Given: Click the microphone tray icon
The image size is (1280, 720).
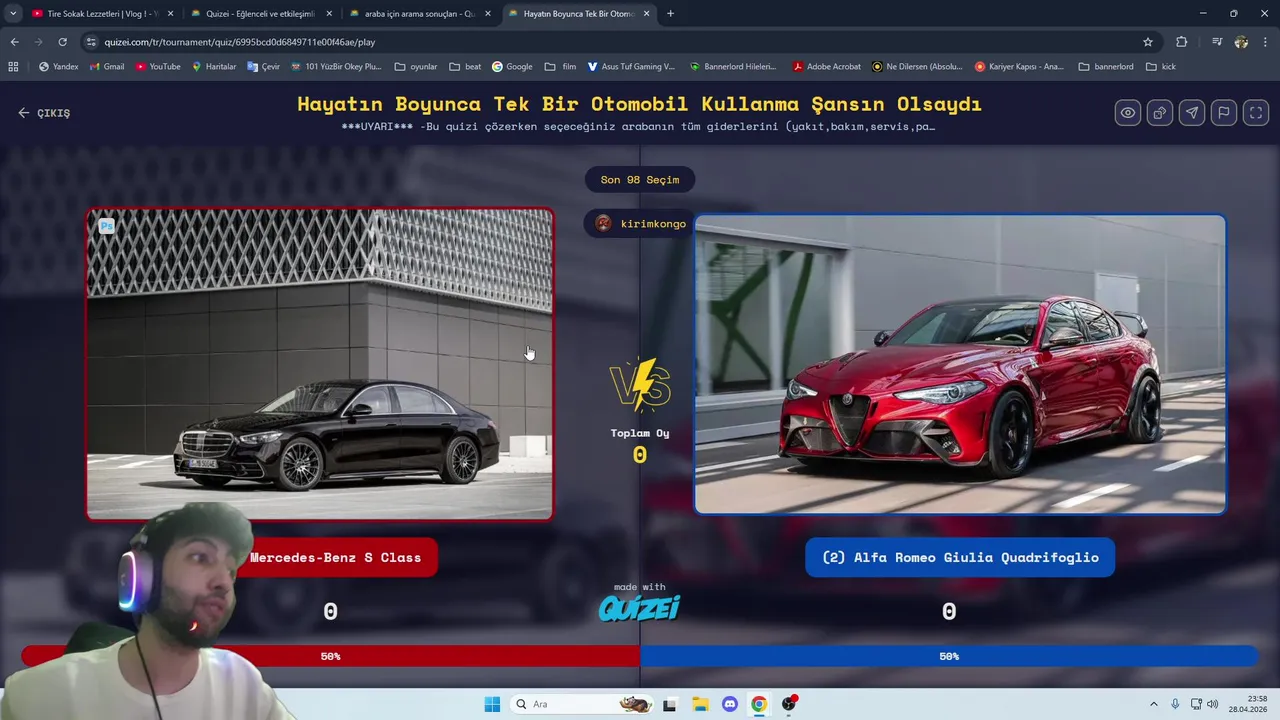Looking at the screenshot, I should pyautogui.click(x=1175, y=704).
